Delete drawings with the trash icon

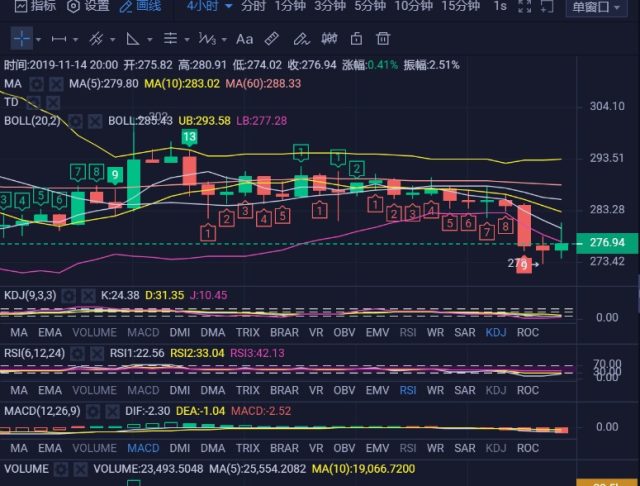click(x=383, y=39)
